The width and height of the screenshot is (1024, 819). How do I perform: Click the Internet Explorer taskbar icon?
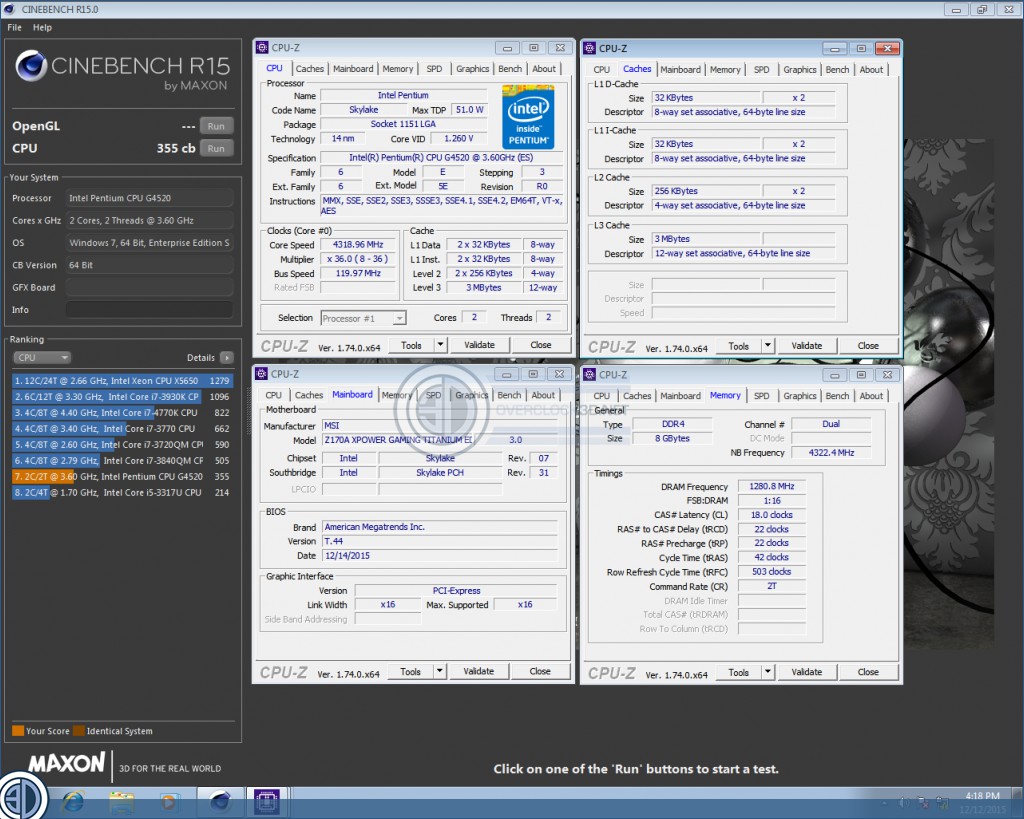[x=73, y=802]
